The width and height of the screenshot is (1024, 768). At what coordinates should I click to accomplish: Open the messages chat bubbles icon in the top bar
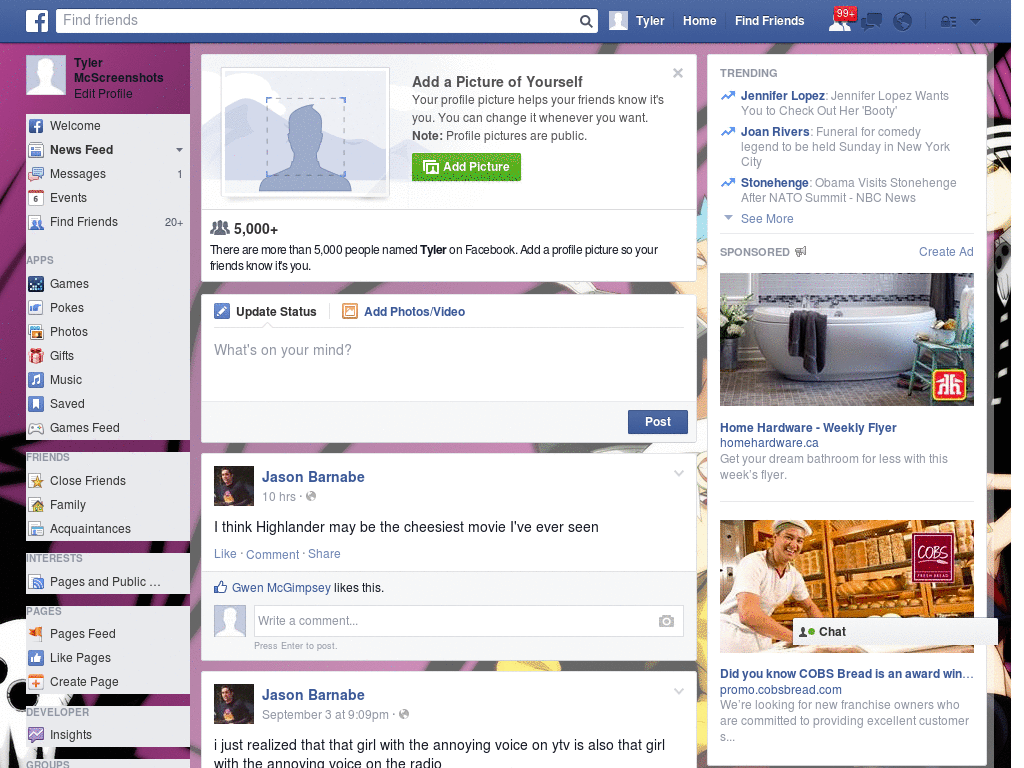point(871,22)
